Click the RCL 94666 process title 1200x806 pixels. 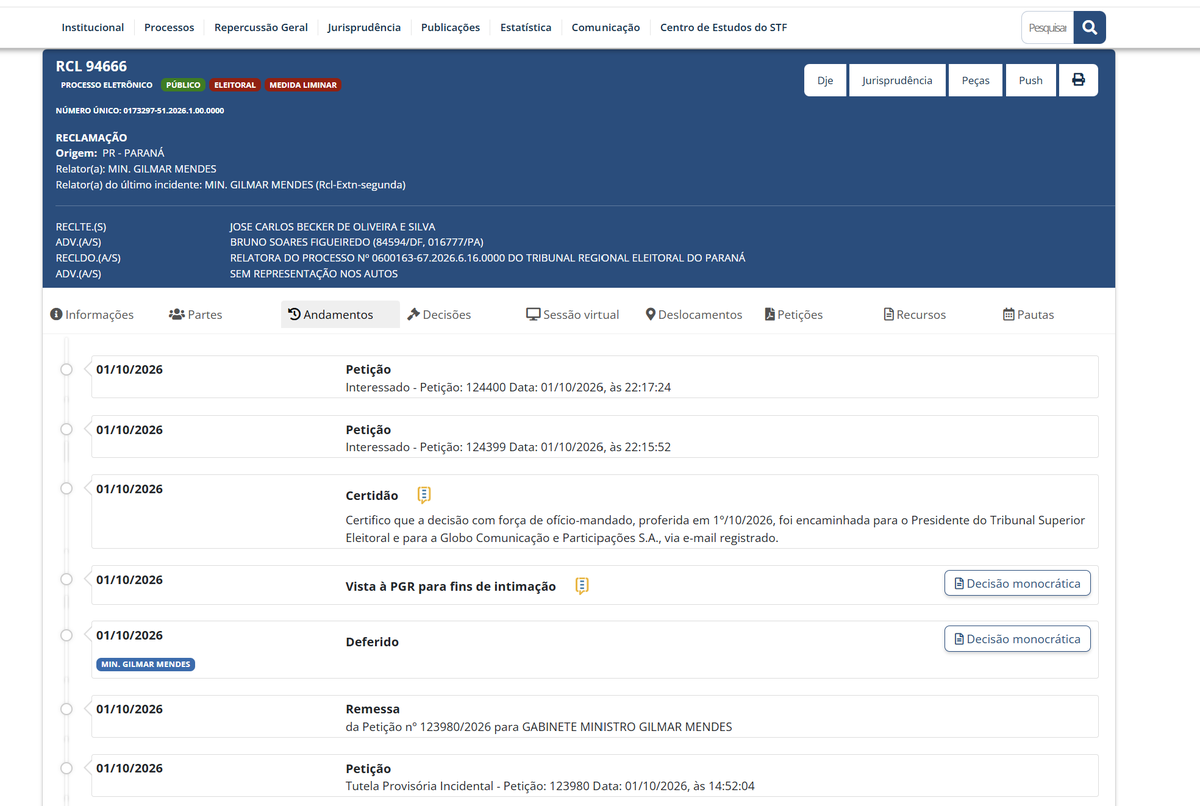(x=92, y=66)
